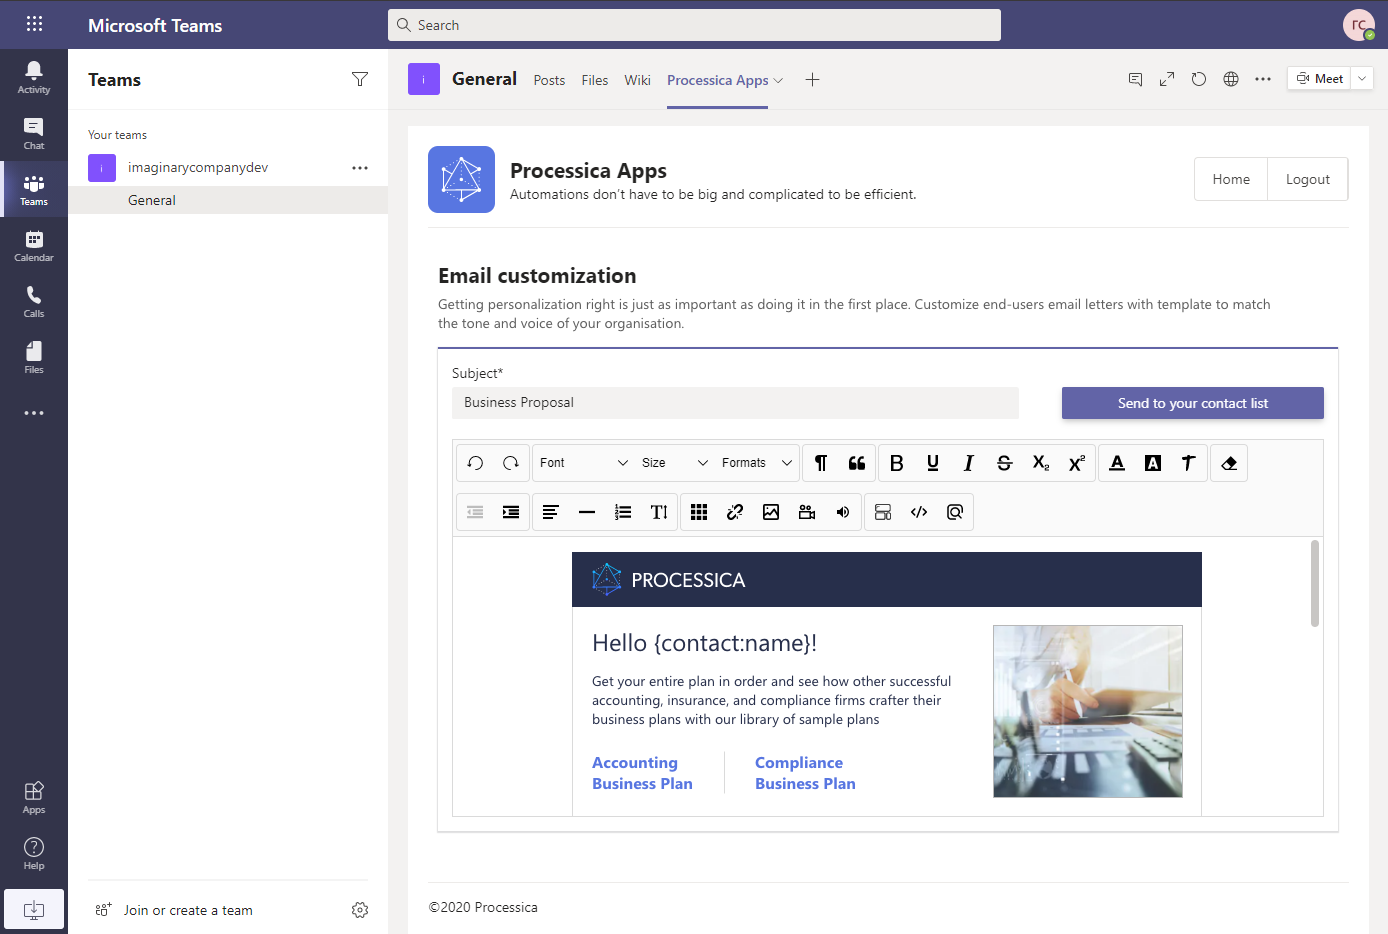Increase indent in the editor

pyautogui.click(x=511, y=512)
